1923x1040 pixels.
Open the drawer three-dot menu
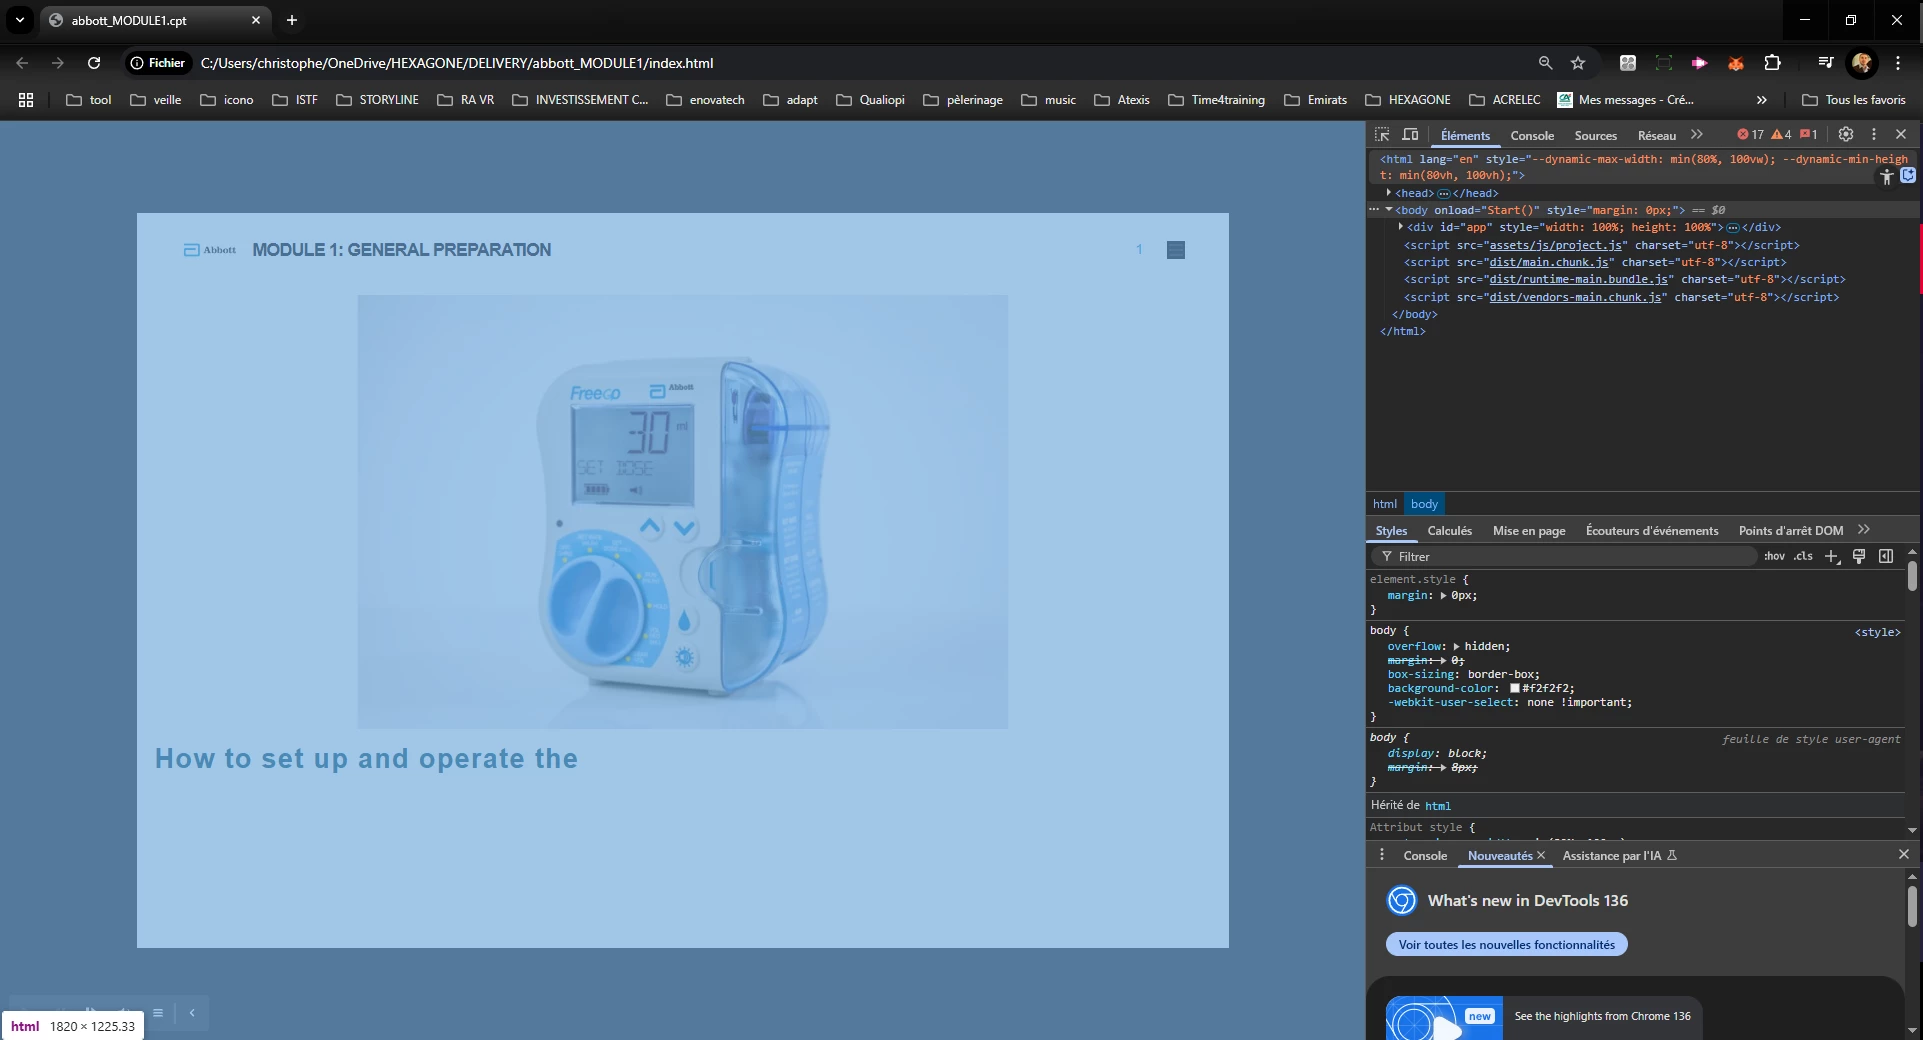[x=1382, y=855]
